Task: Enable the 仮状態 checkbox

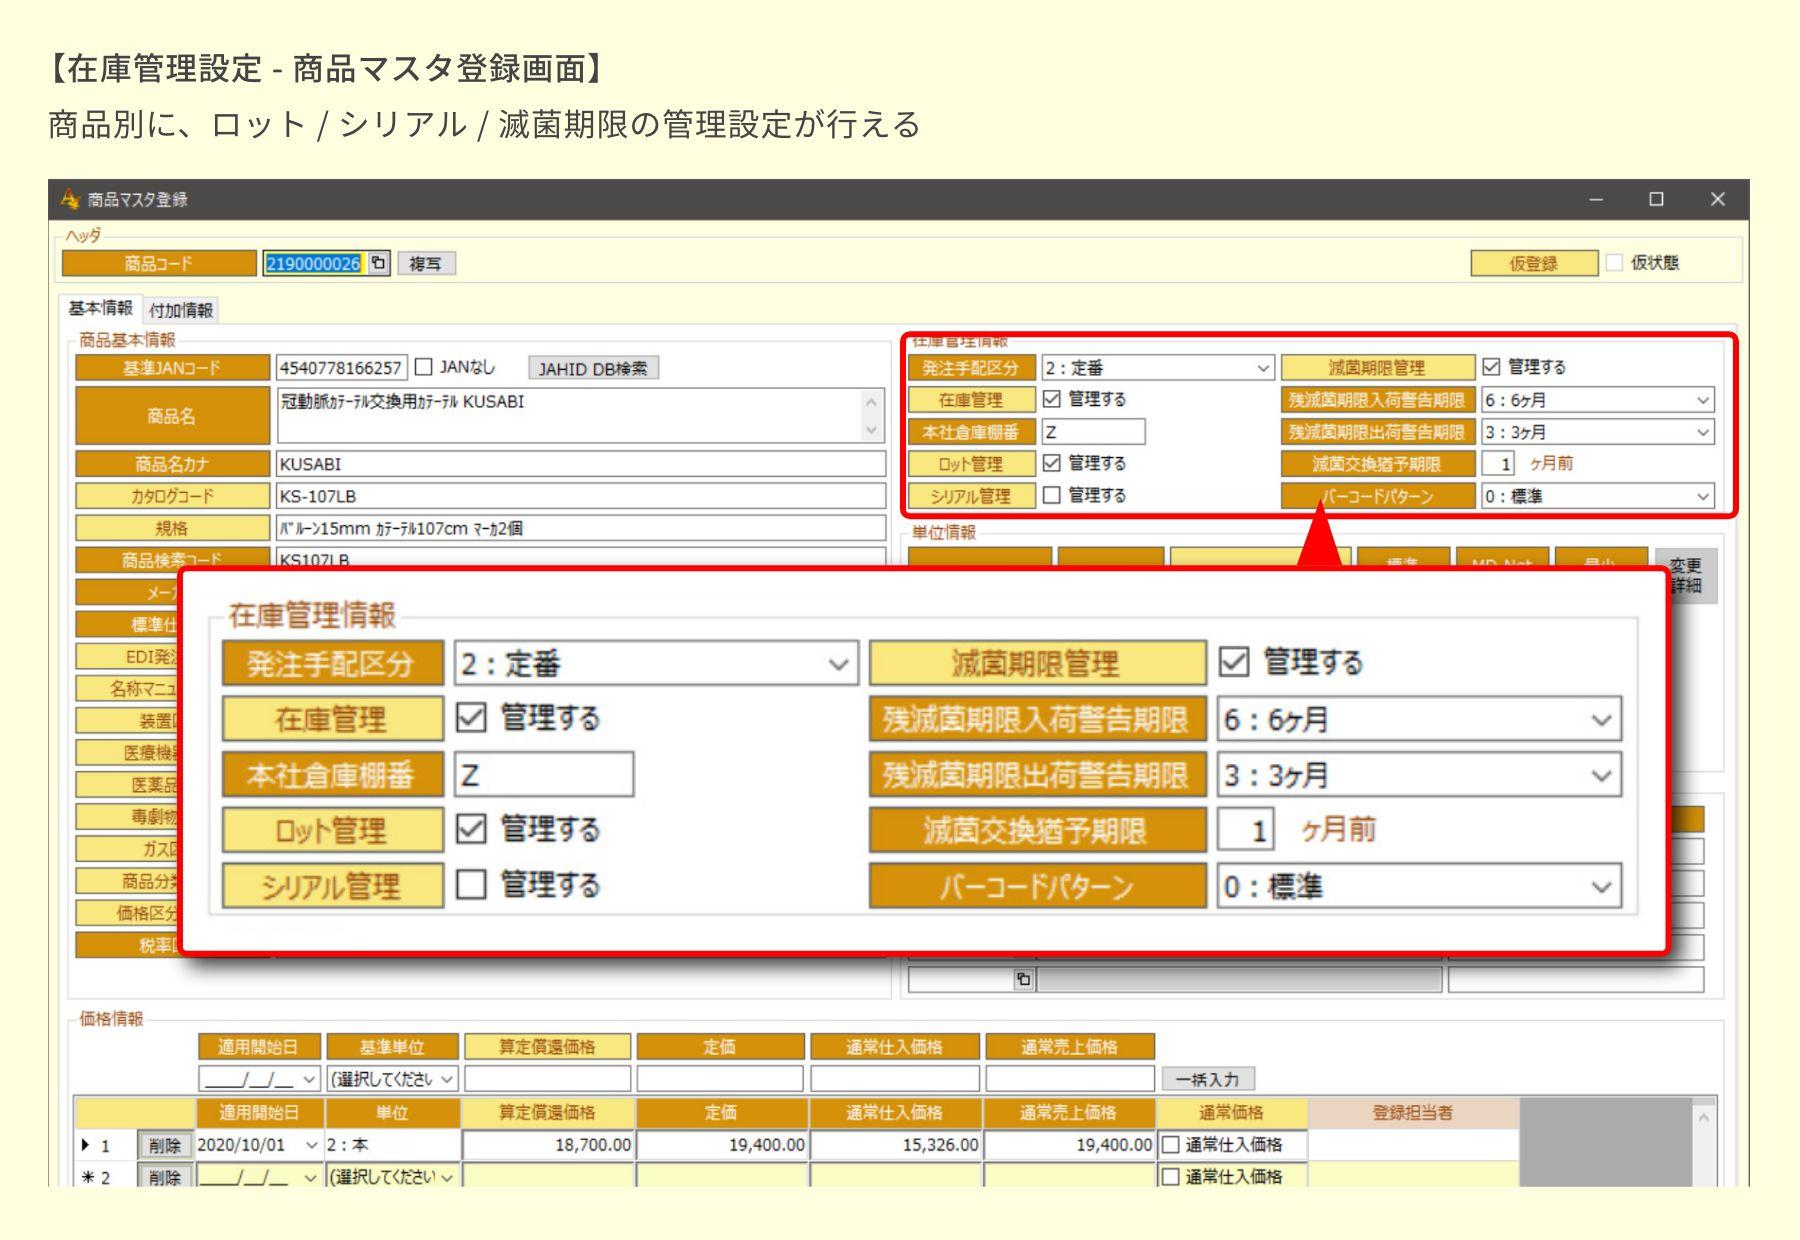Action: pos(1614,263)
